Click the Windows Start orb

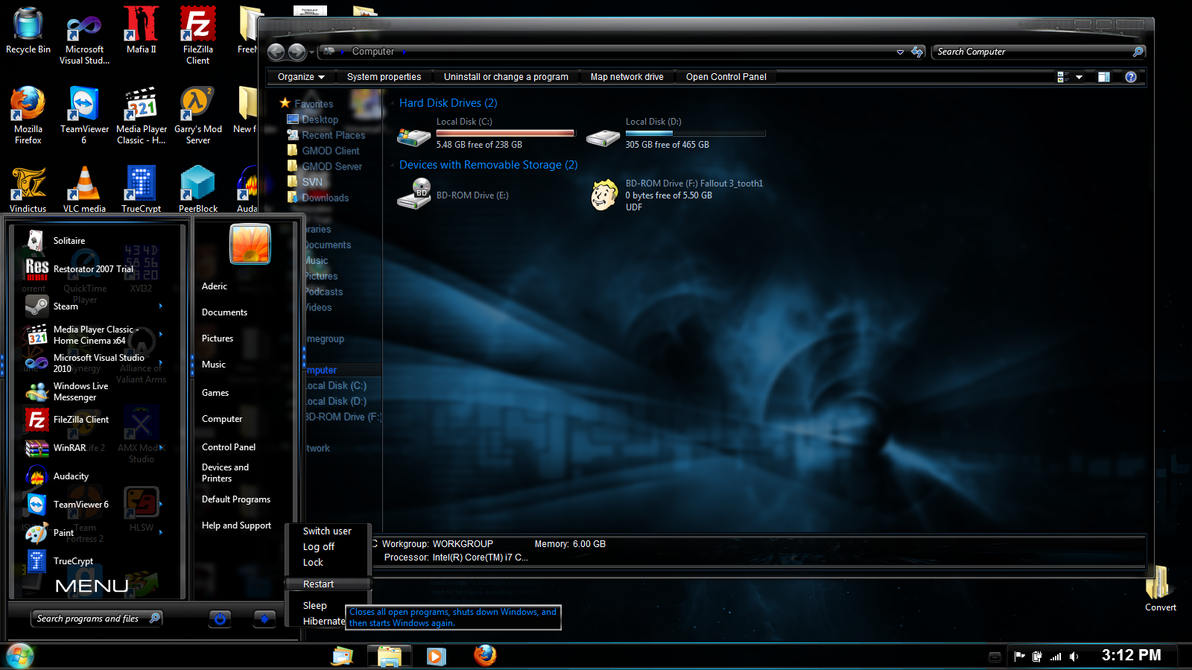(x=19, y=656)
